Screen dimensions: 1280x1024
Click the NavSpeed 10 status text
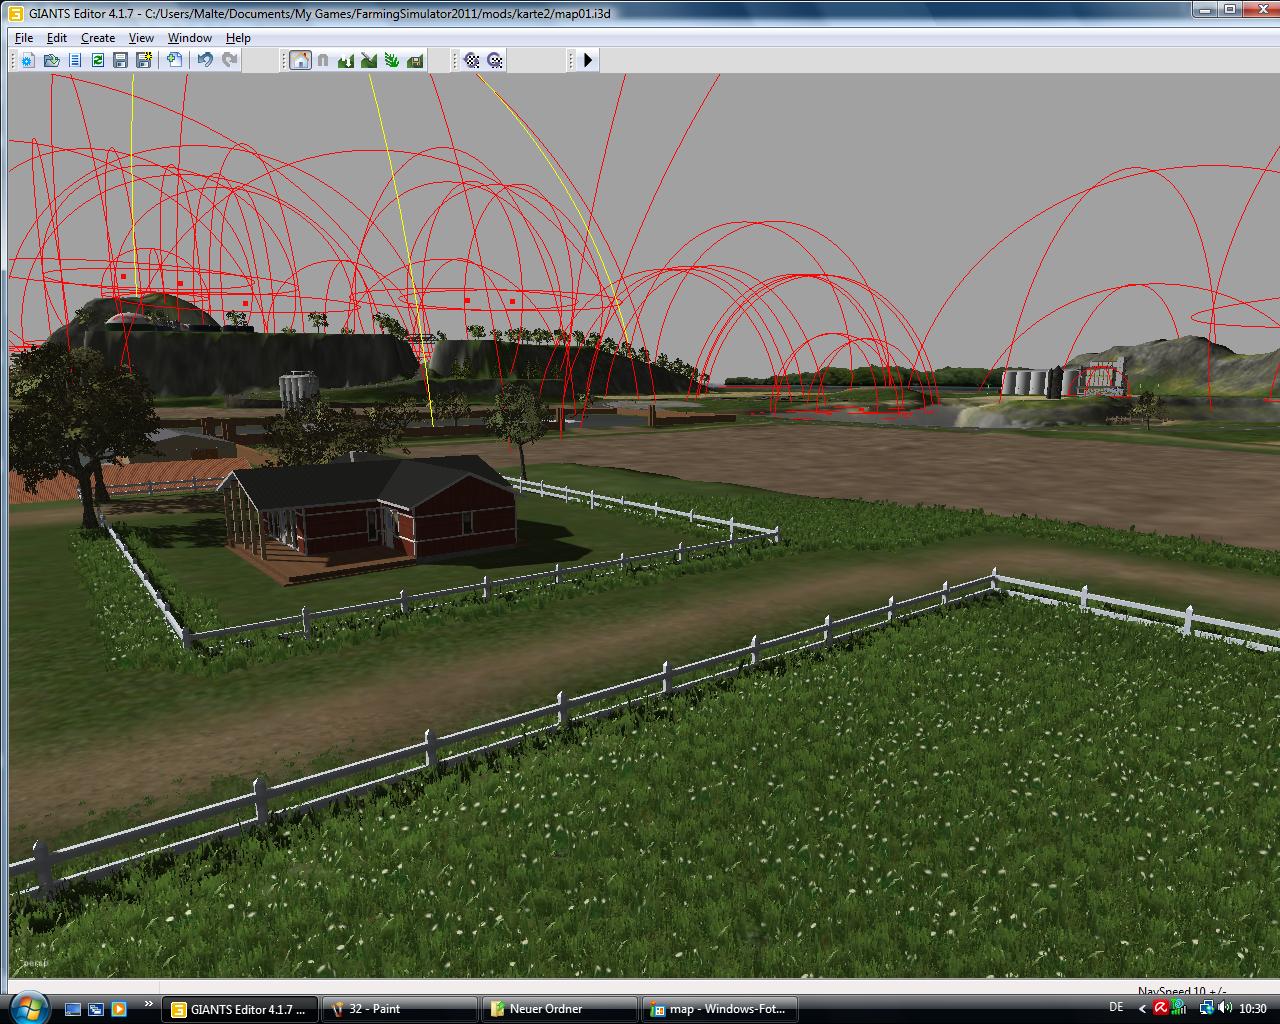click(1181, 991)
